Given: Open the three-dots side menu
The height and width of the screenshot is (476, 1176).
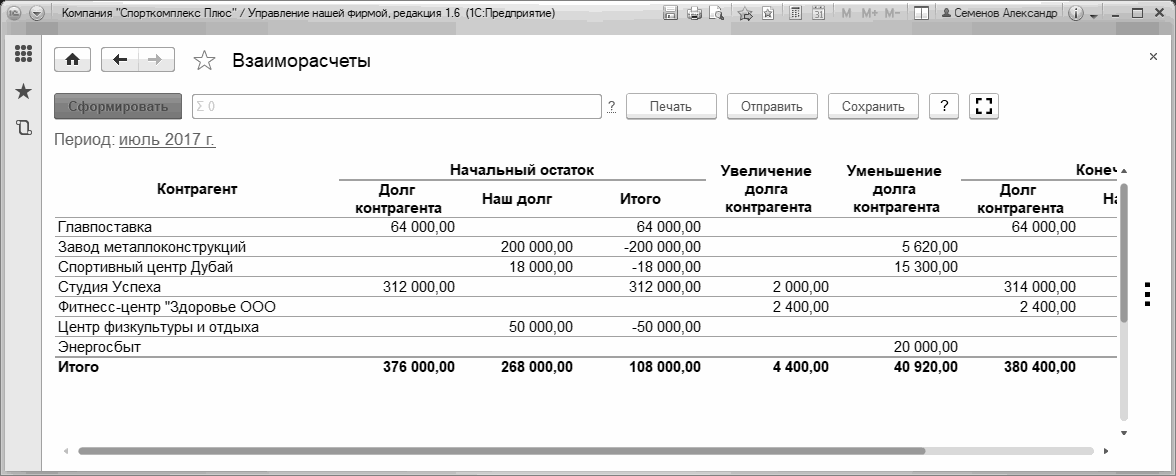Looking at the screenshot, I should pyautogui.click(x=1147, y=295).
